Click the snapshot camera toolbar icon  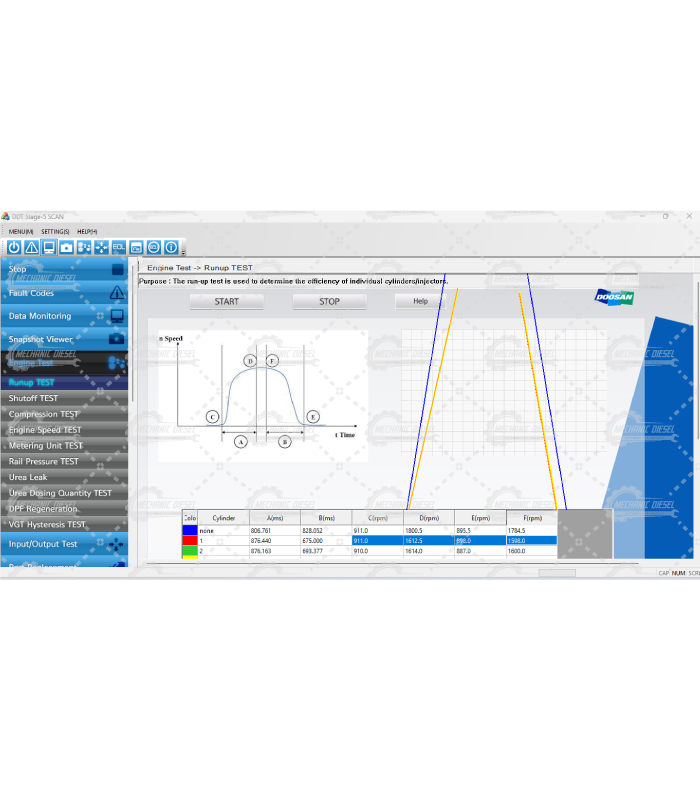pyautogui.click(x=66, y=247)
